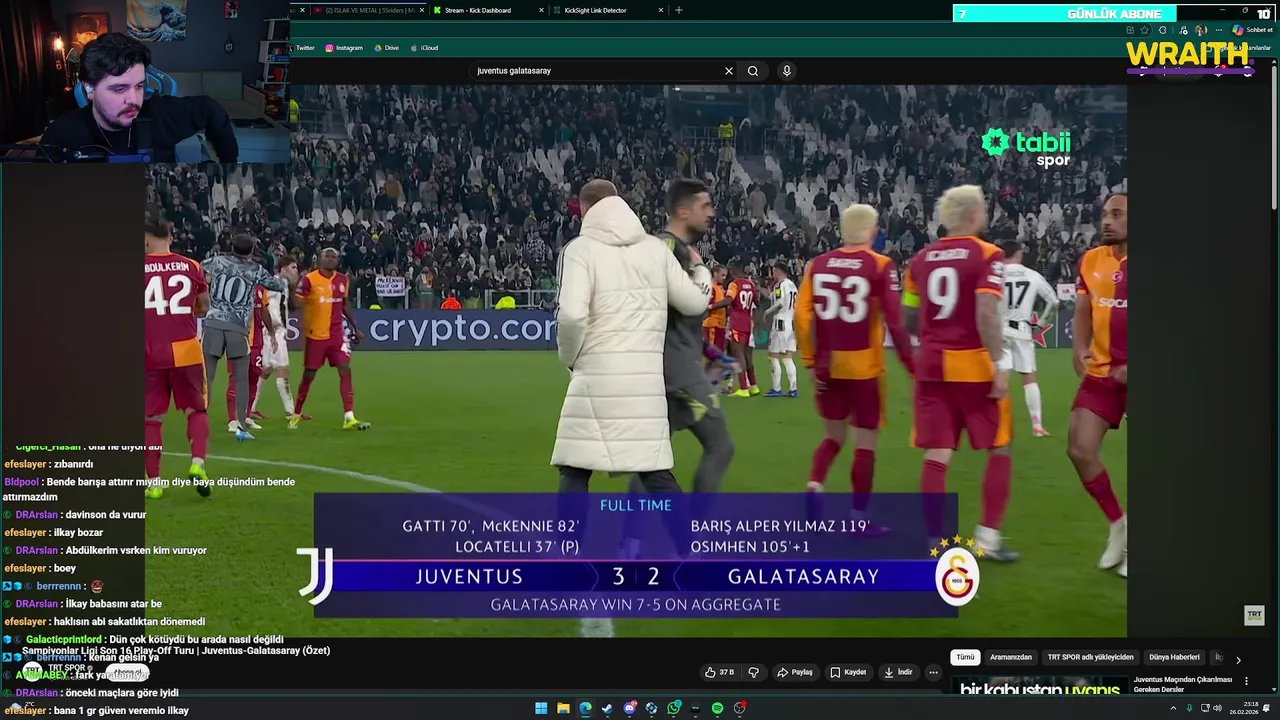Screen dimensions: 1280x720
Task: Save the video with Kaydet
Action: (x=848, y=672)
